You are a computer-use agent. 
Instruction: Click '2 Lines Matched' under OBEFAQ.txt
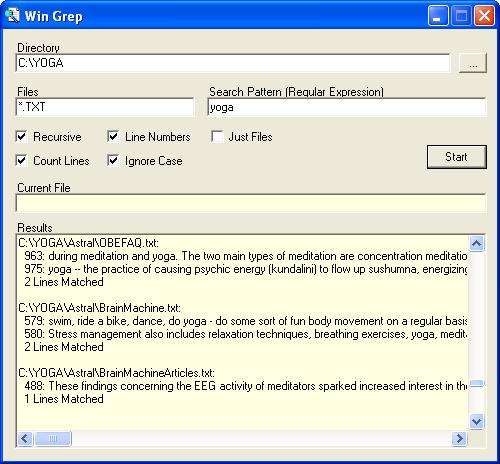pyautogui.click(x=64, y=282)
